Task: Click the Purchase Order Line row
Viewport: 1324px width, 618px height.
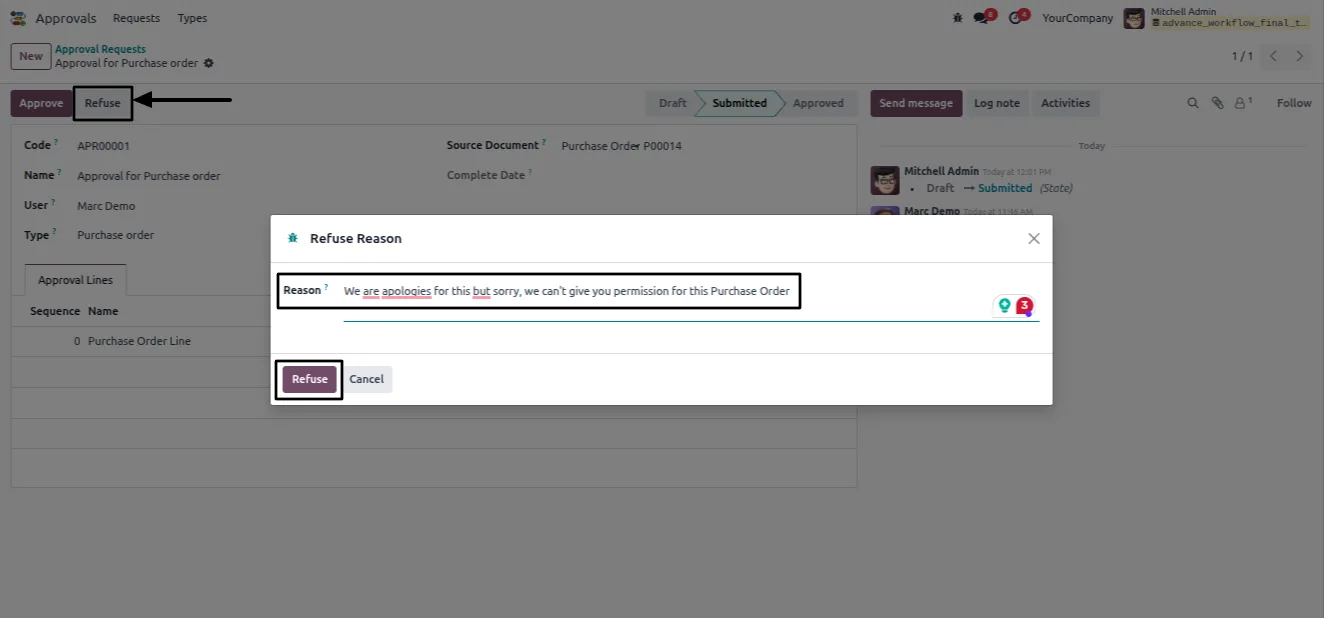Action: [x=433, y=341]
